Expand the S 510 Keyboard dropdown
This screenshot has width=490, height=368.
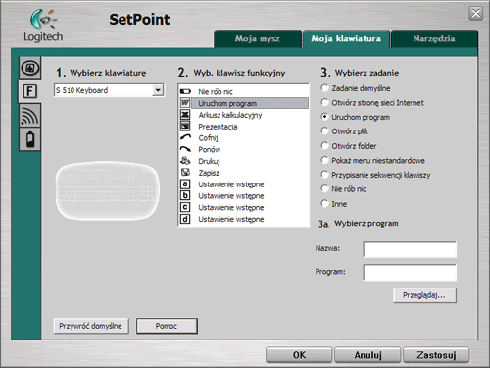click(x=158, y=90)
